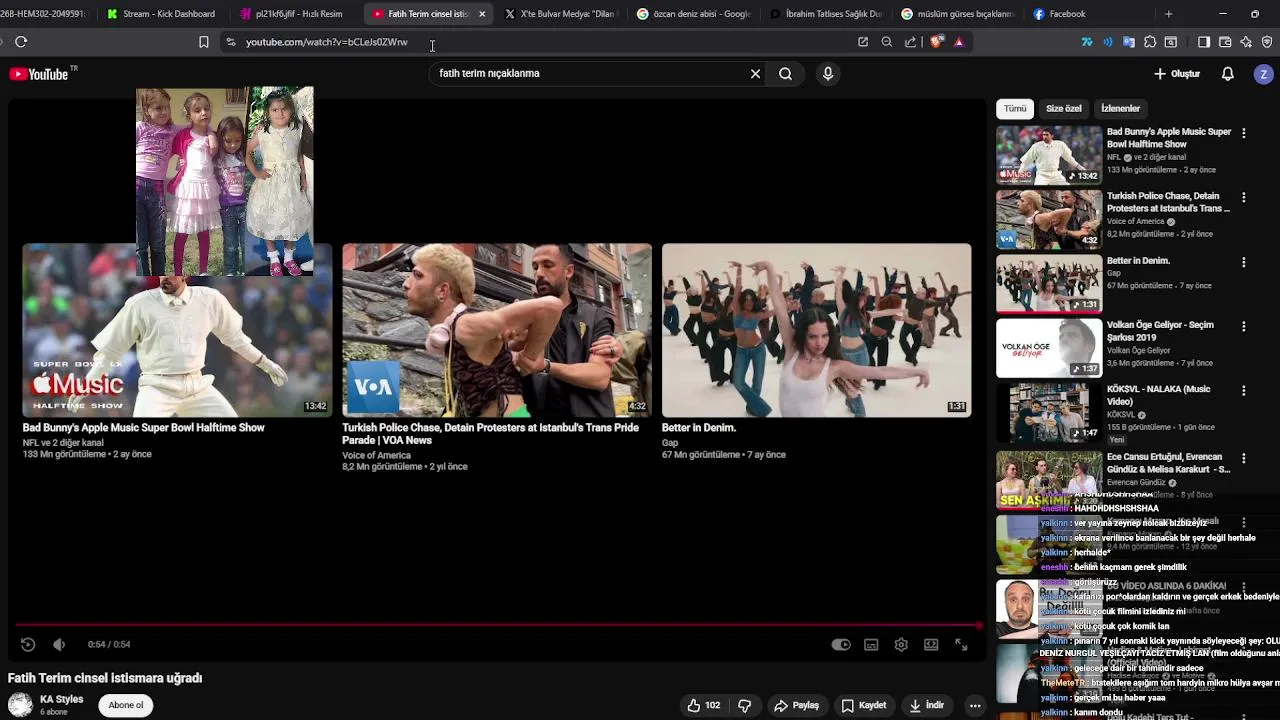The height and width of the screenshot is (720, 1280).
Task: Start voice search with the microphone
Action: (x=827, y=73)
